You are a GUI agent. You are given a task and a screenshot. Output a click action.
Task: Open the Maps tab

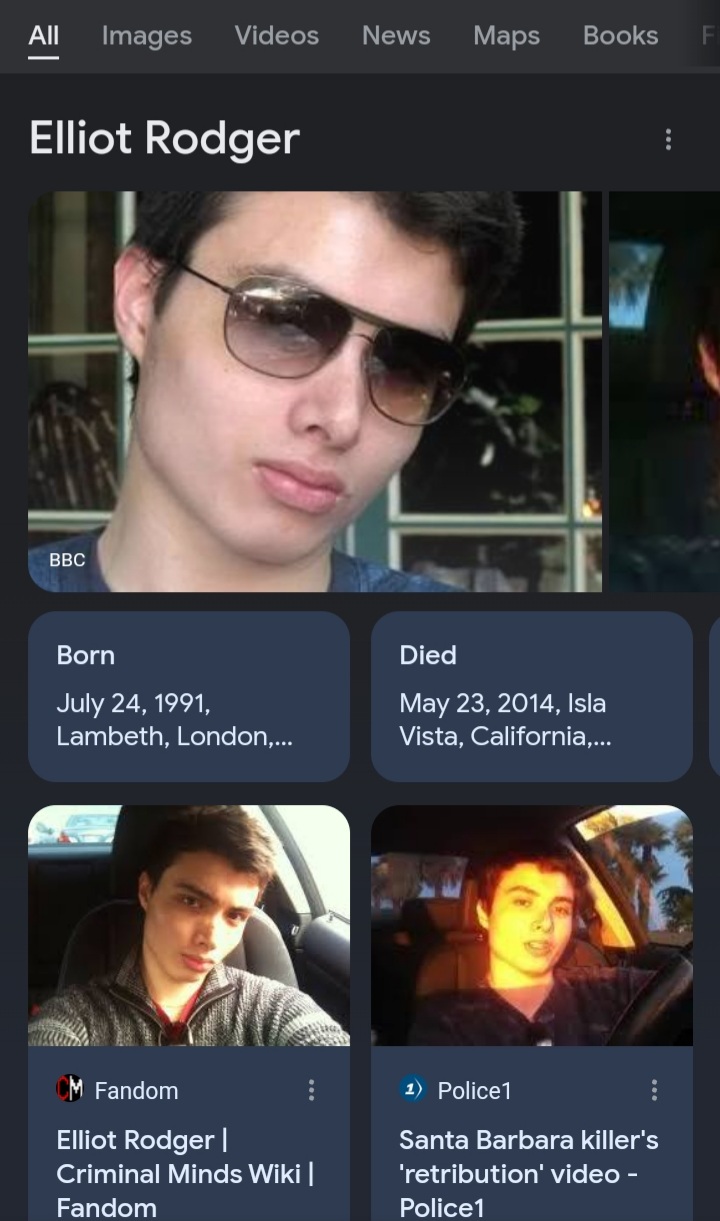coord(506,36)
